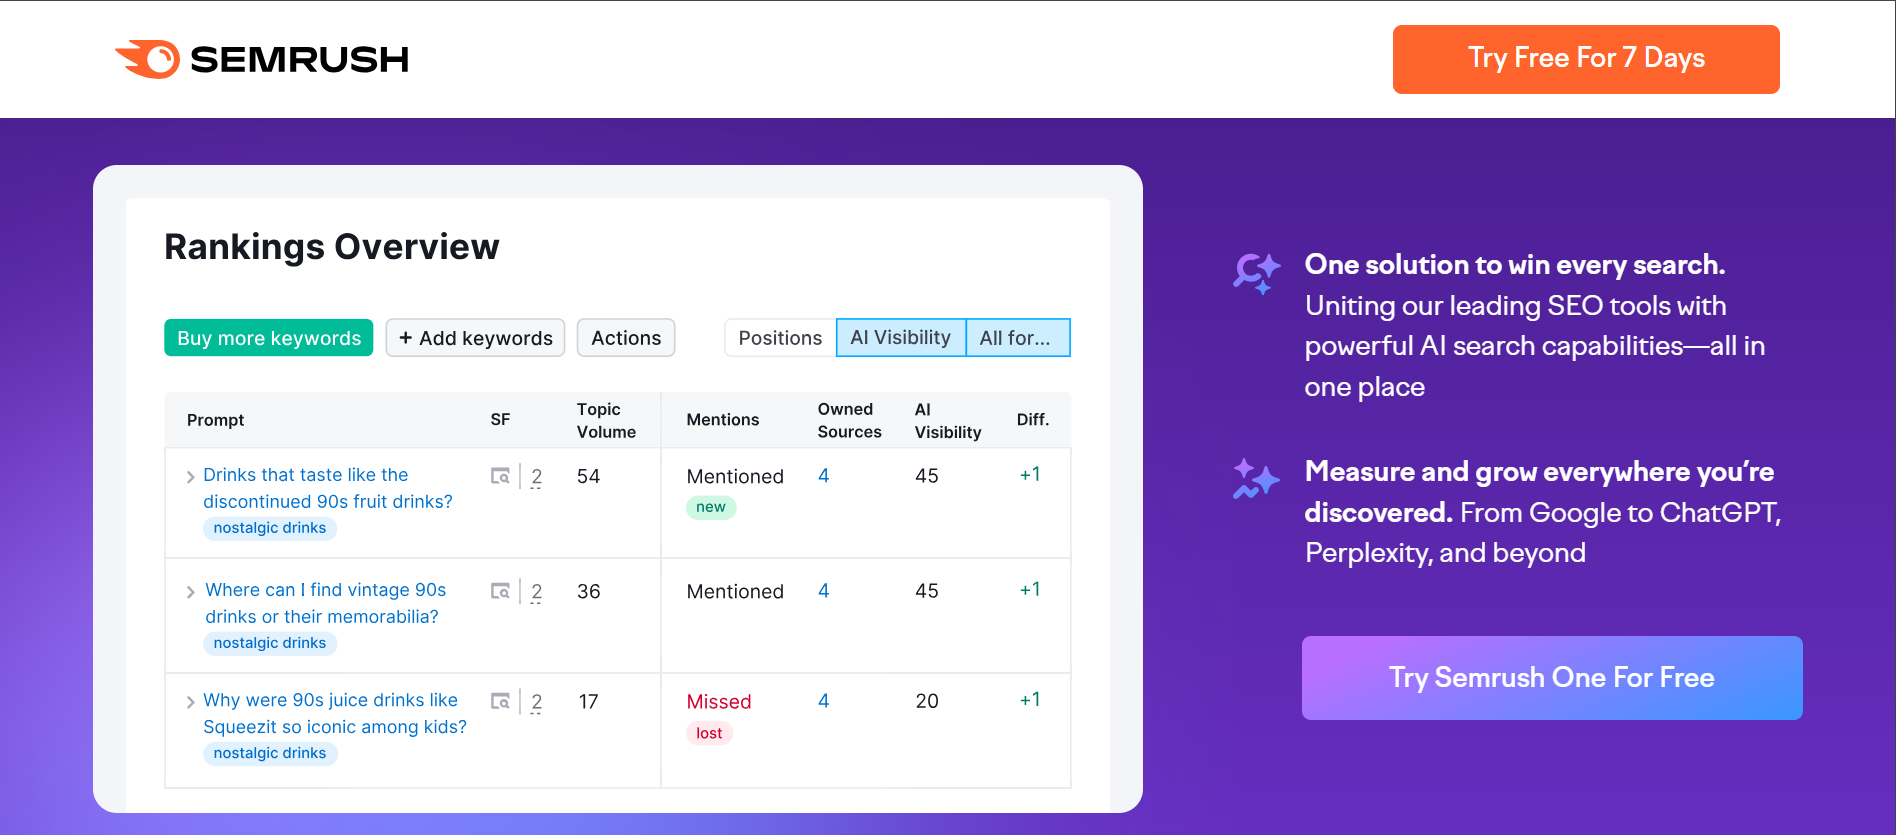Click the SF column header
Screen dimensions: 1896x835
click(500, 420)
